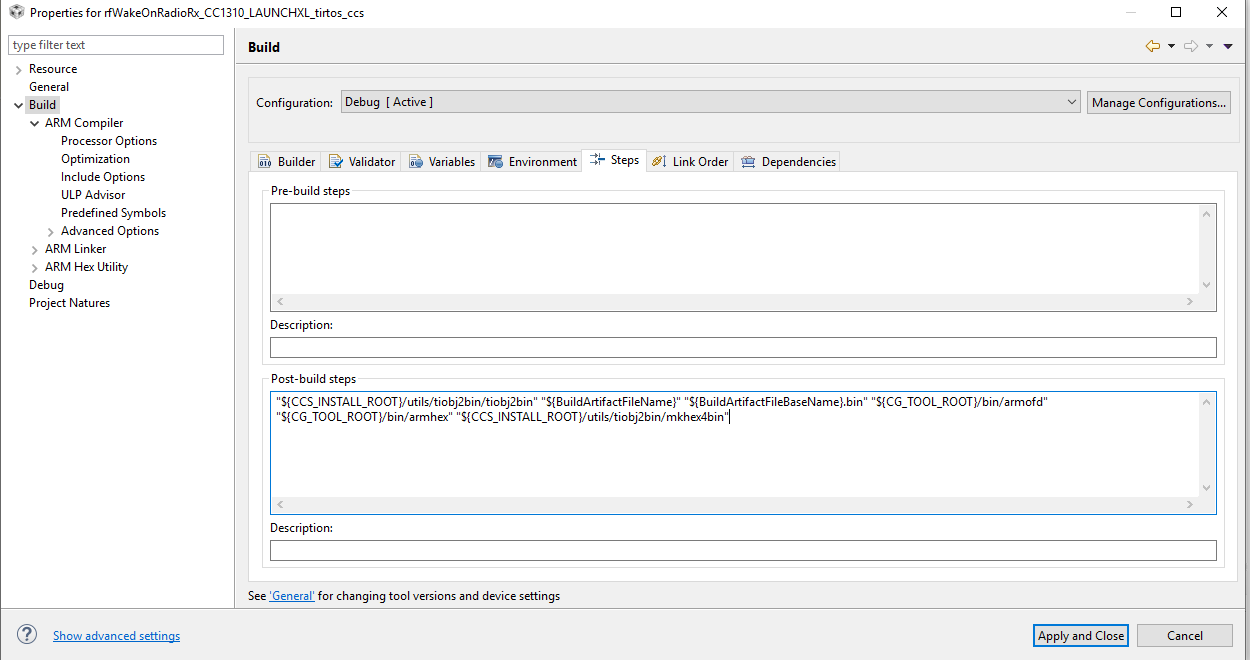Expand Advanced Options in the tree
The height and width of the screenshot is (660, 1250).
[x=51, y=231]
